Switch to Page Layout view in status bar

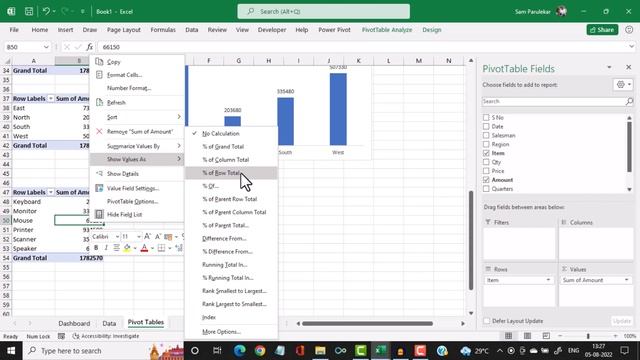tap(527, 336)
